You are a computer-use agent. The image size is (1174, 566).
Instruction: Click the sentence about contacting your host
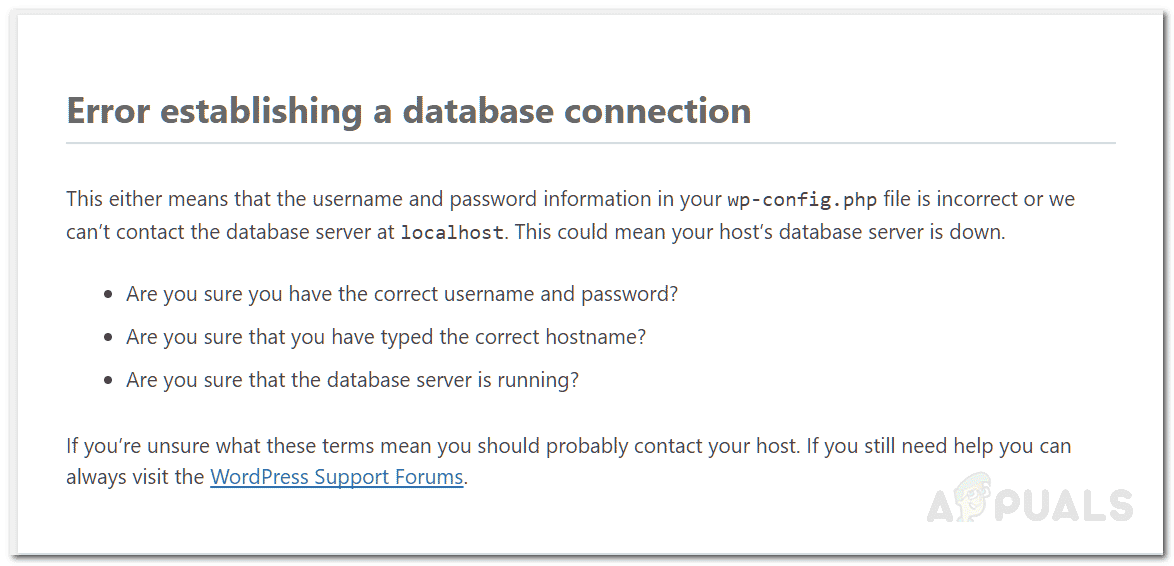(x=425, y=446)
